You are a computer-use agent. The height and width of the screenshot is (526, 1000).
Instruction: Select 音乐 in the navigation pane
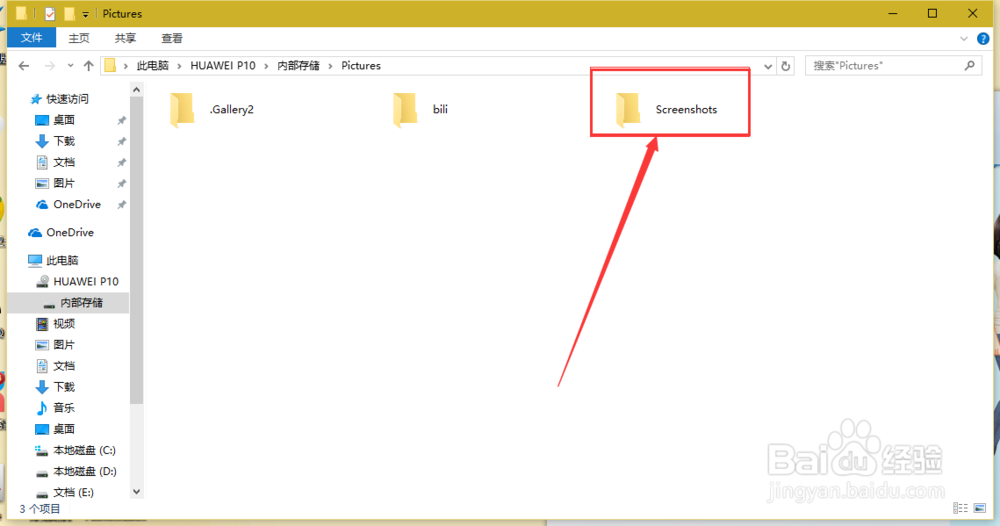pyautogui.click(x=64, y=407)
